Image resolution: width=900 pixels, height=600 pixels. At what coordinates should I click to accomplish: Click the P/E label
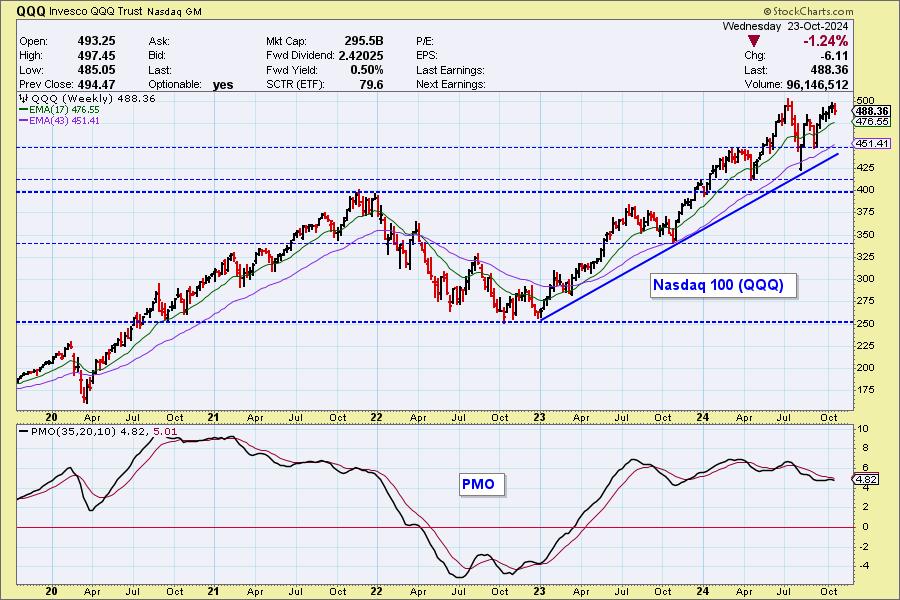pos(425,41)
